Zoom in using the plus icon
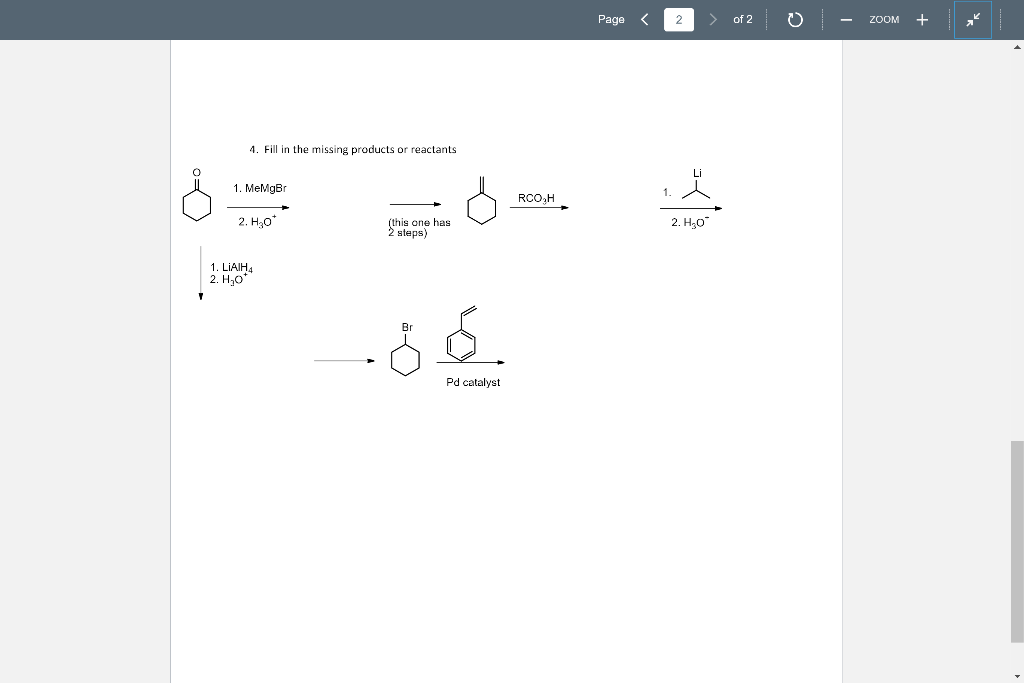 (922, 19)
